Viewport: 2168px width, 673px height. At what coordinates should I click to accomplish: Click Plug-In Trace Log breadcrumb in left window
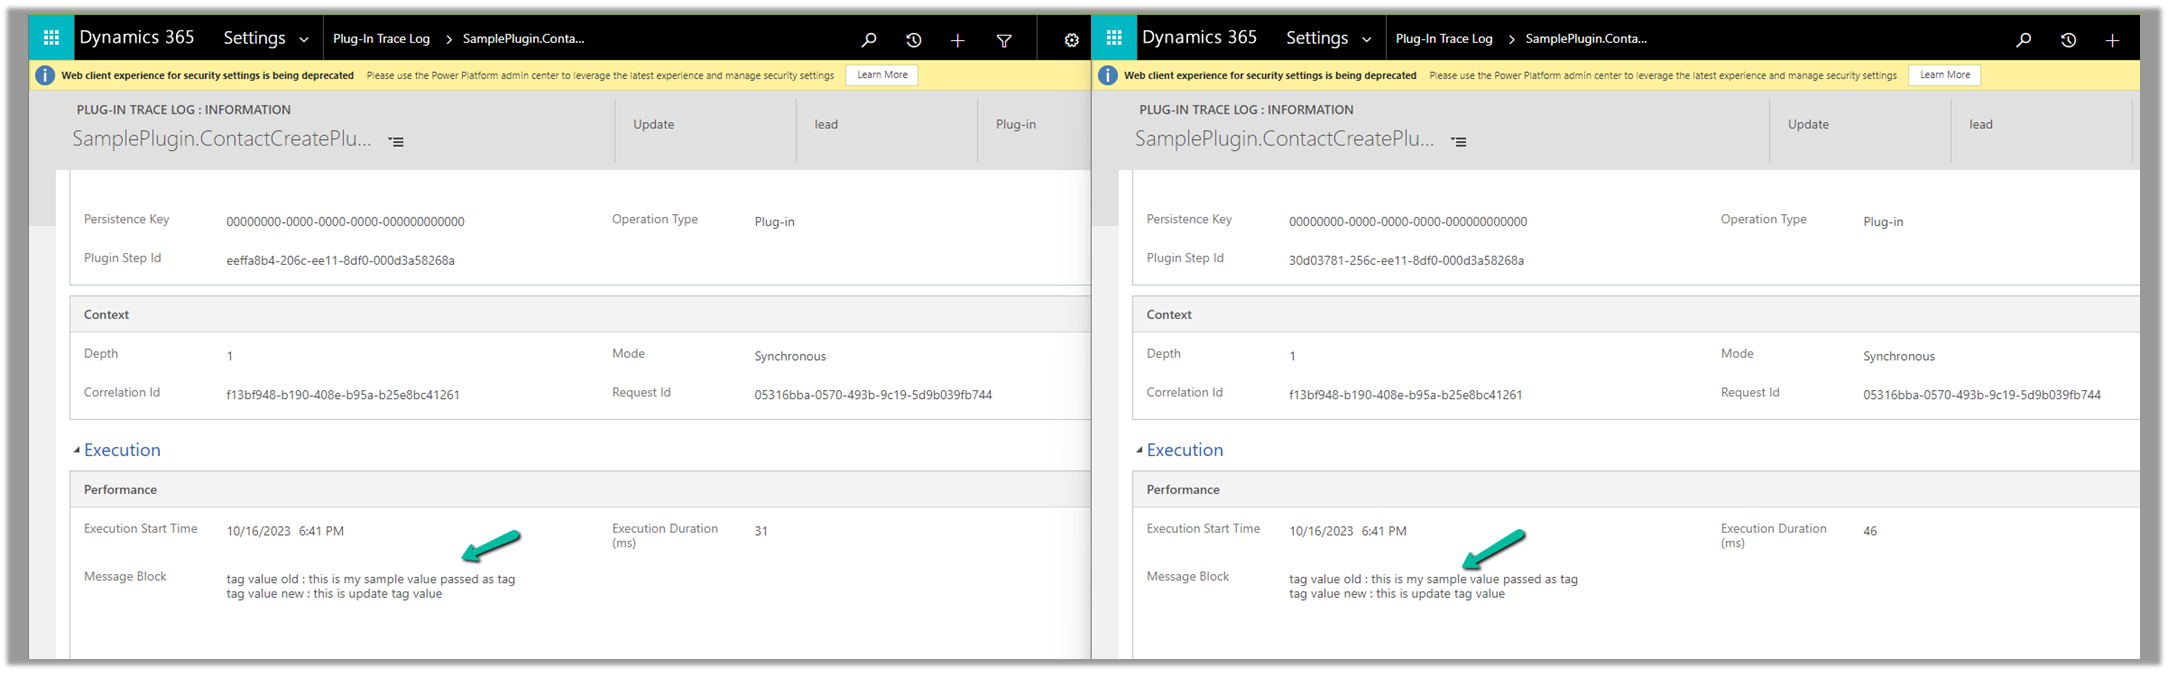(381, 39)
